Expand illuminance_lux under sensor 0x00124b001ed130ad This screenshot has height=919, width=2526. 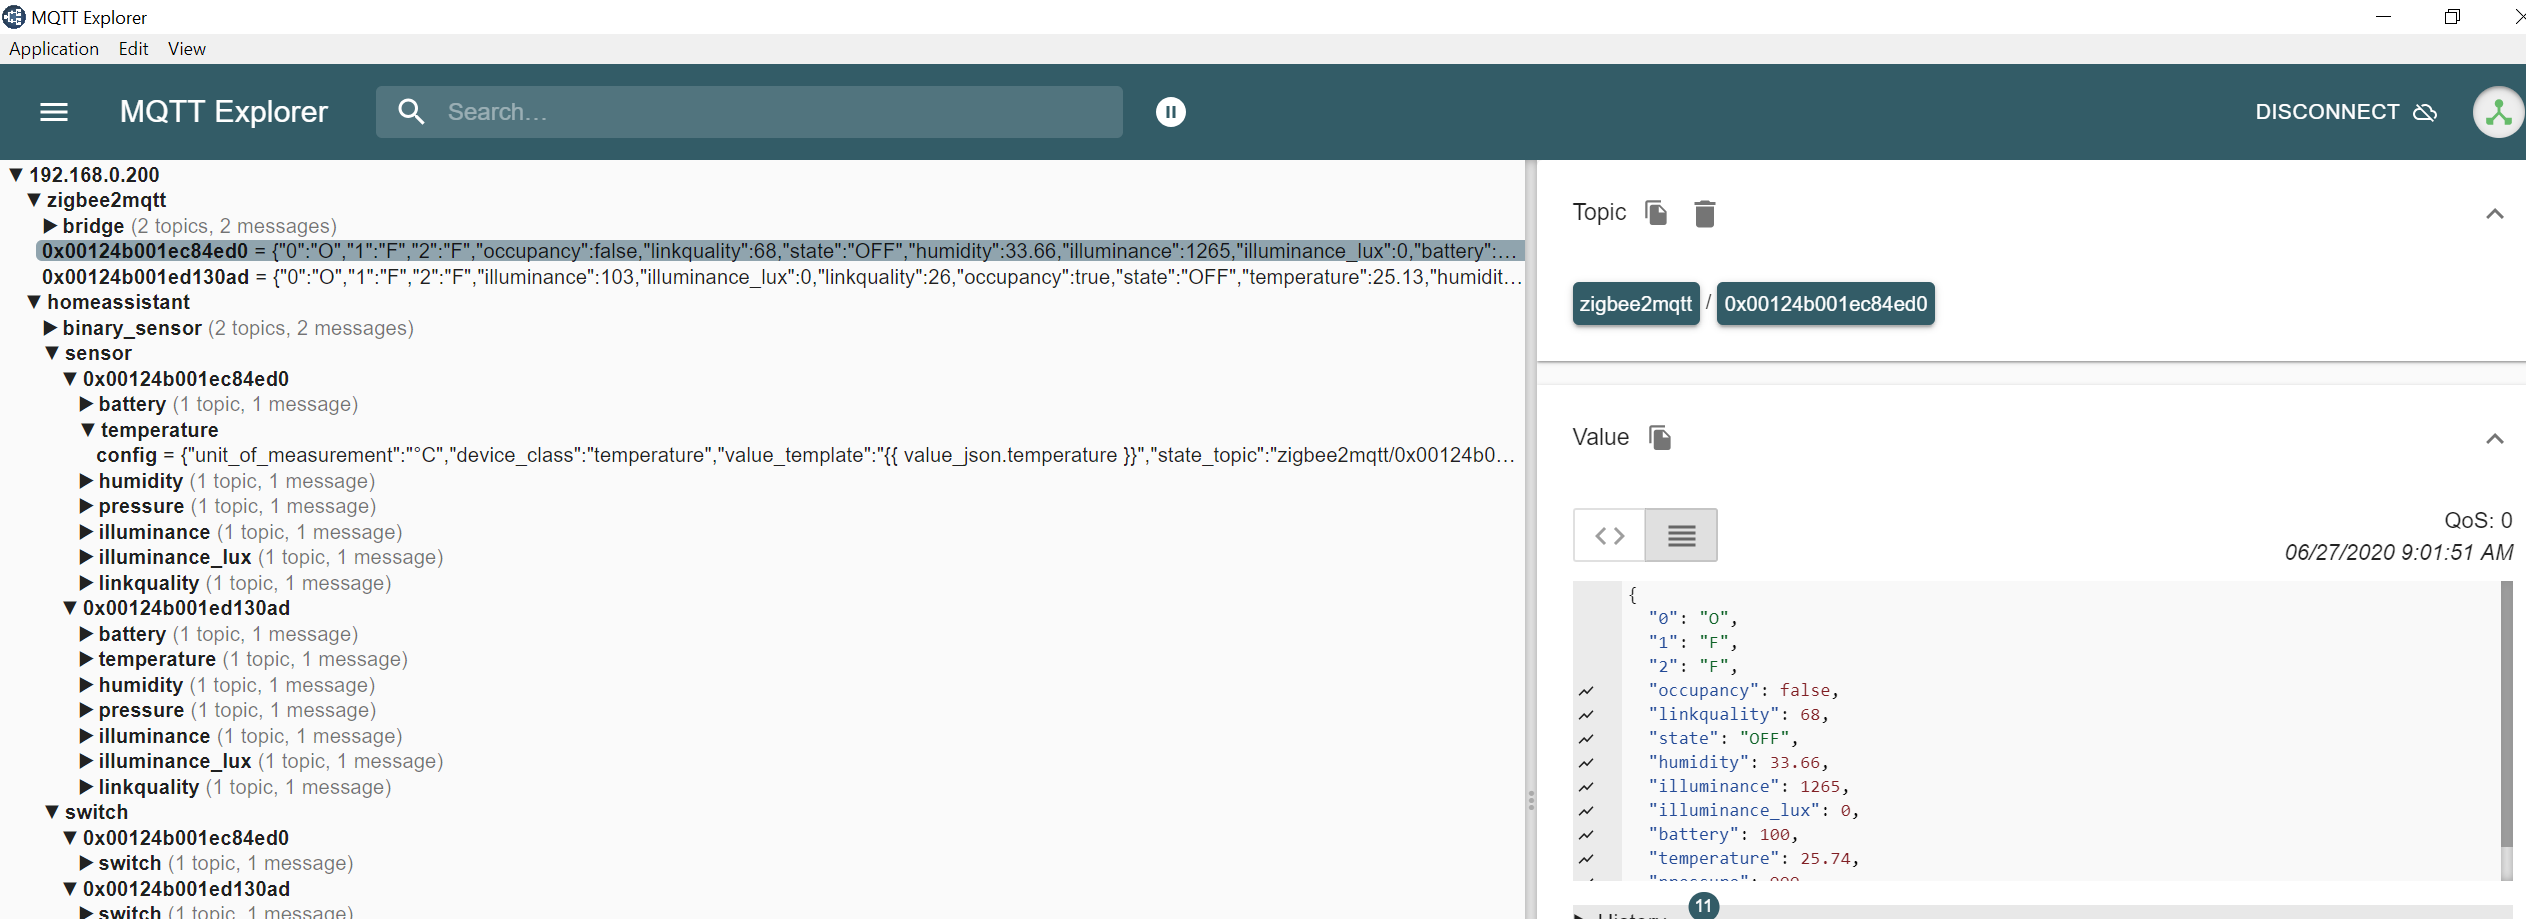[86, 761]
